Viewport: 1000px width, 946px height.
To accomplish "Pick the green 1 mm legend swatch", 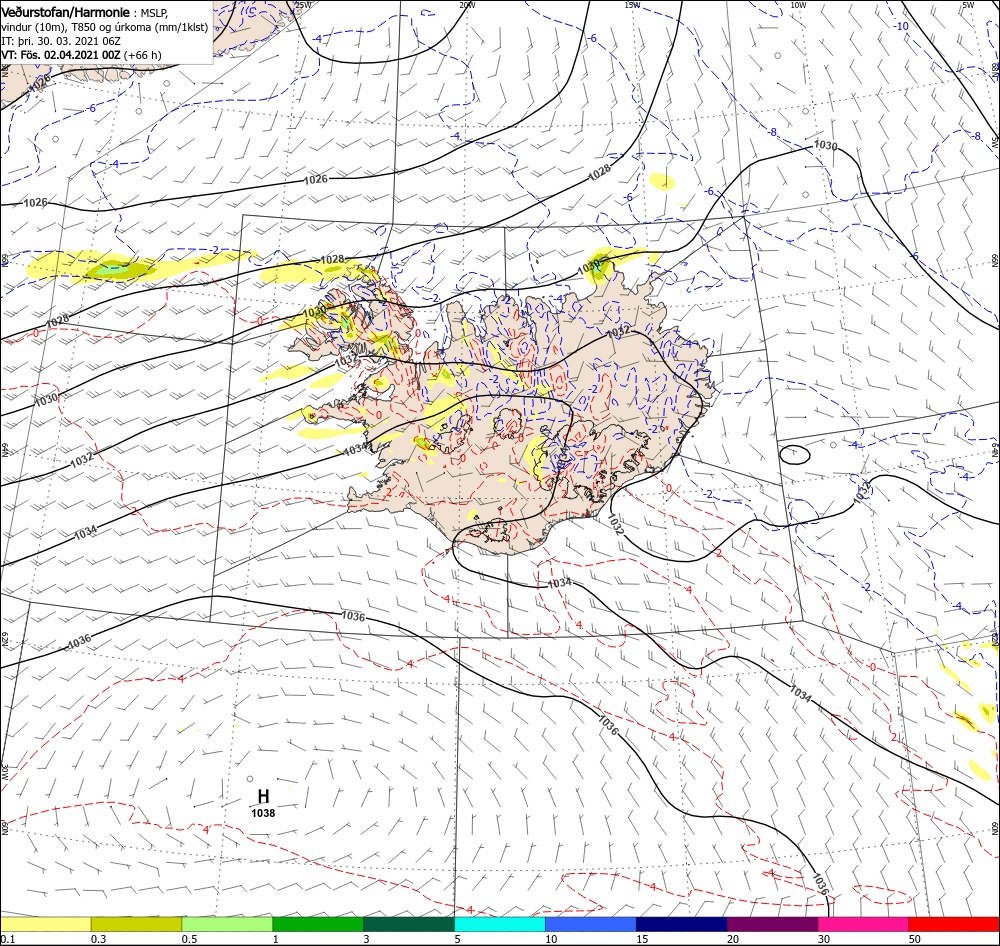I will click(318, 924).
